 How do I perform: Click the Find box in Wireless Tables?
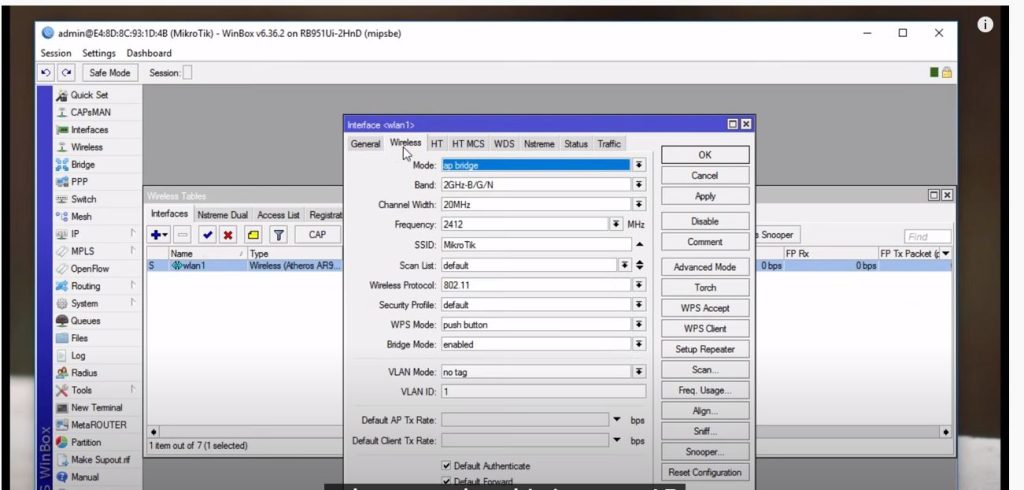pyautogui.click(x=928, y=237)
